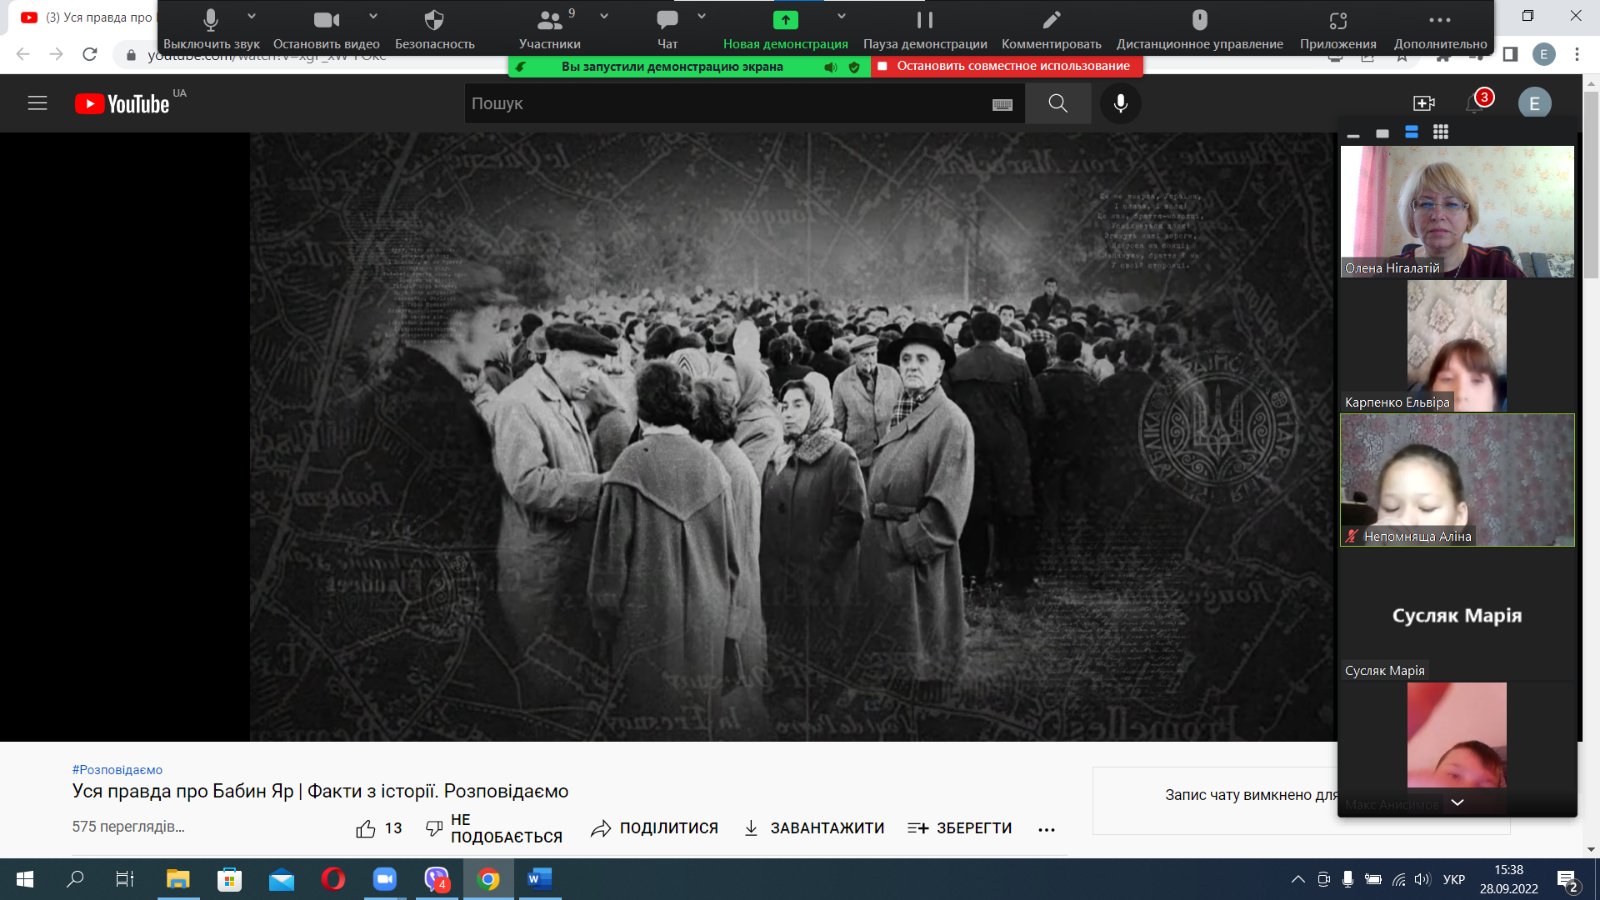Show more participants with down chevron
Viewport: 1600px width, 900px height.
click(x=1457, y=802)
